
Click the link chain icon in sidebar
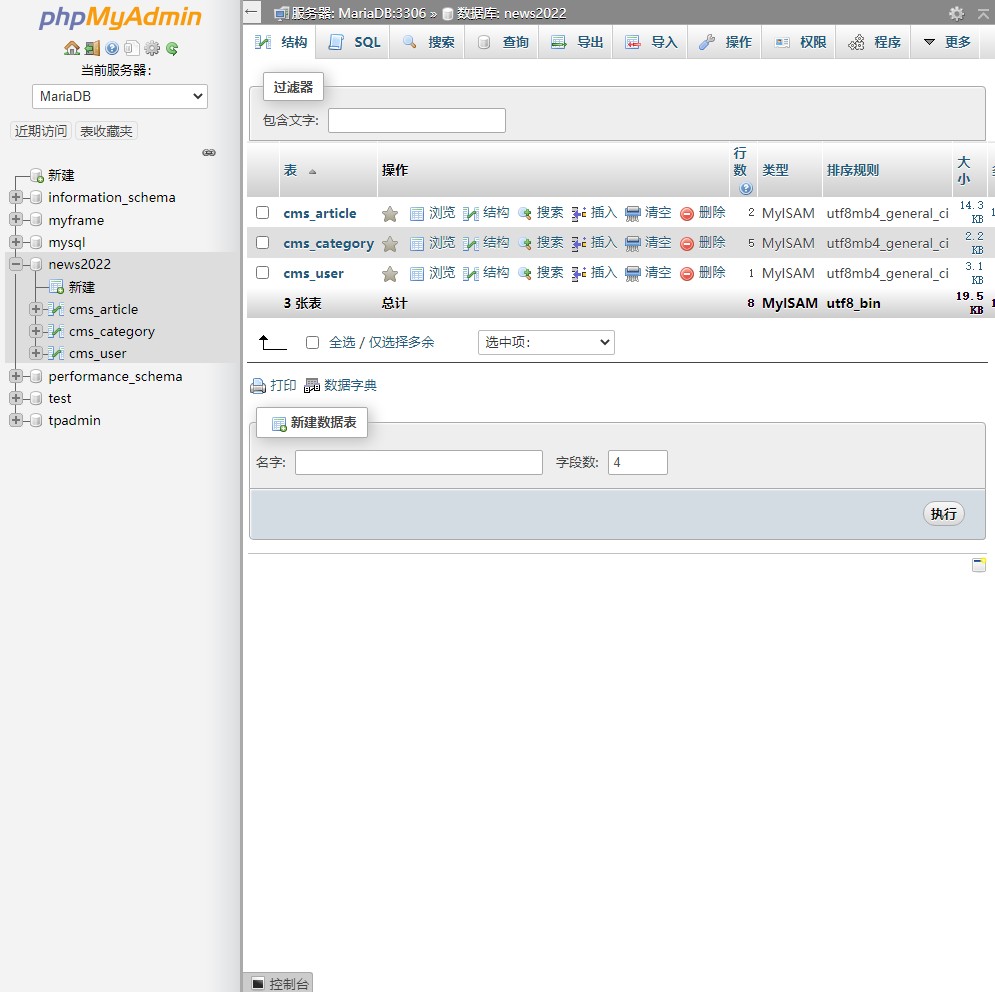coord(209,153)
